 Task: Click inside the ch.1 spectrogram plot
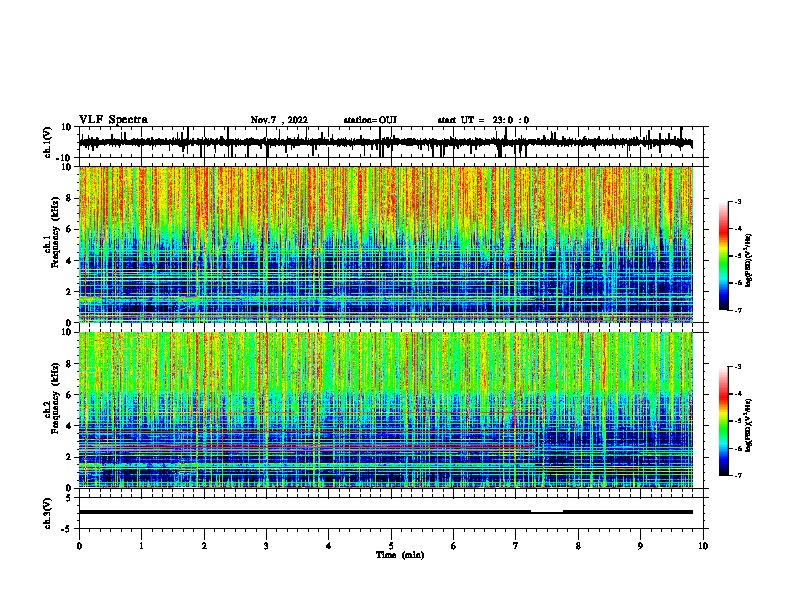point(385,244)
